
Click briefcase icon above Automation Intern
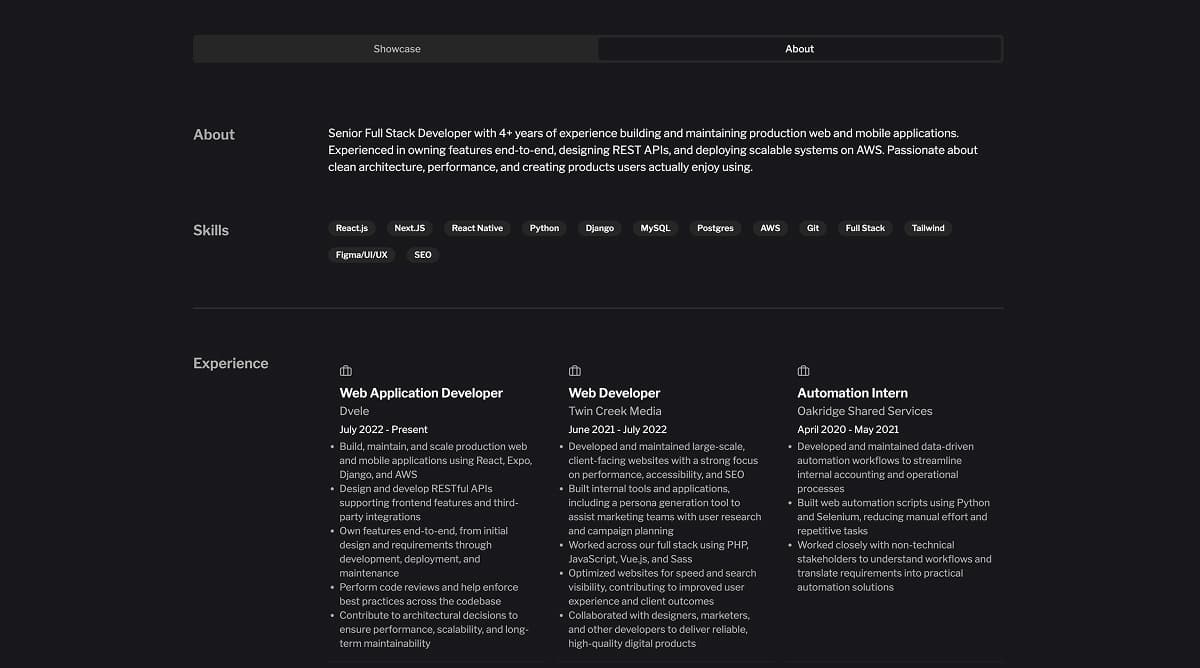click(803, 371)
